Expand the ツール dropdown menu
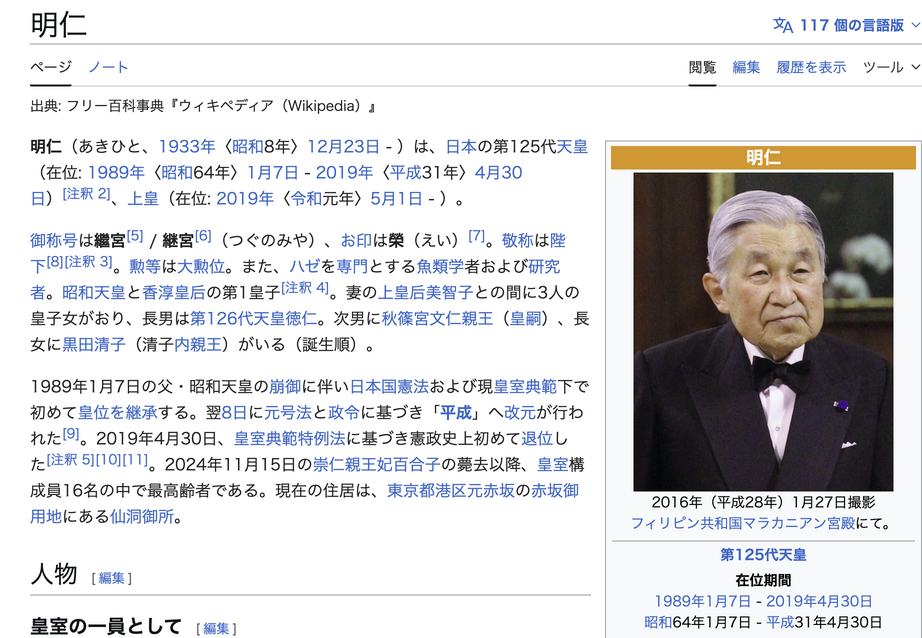 (x=890, y=67)
